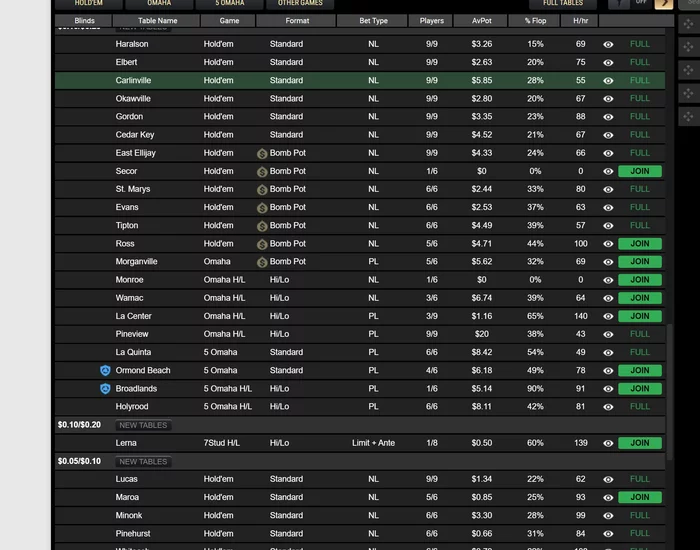Image resolution: width=700 pixels, height=550 pixels.
Task: Click Bomb Pot coin icon for Morganville
Action: click(x=262, y=262)
